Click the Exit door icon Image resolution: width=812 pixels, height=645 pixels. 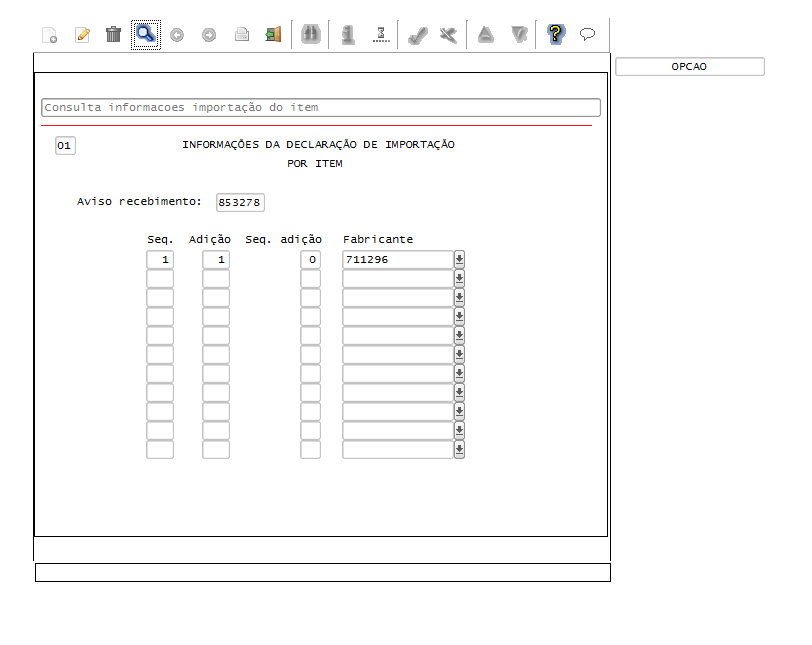click(x=273, y=35)
